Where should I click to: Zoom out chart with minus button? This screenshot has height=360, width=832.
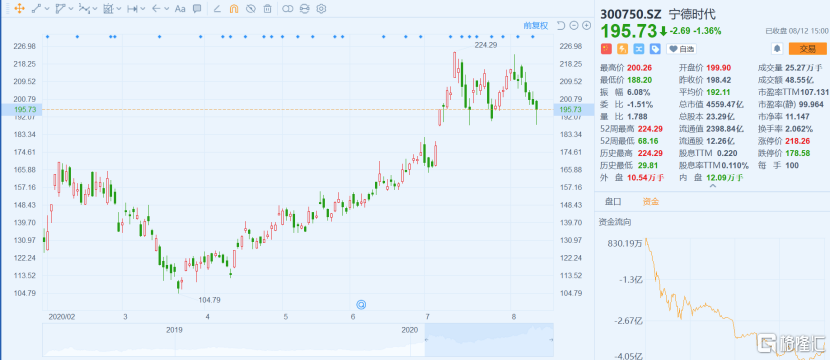tap(574, 25)
